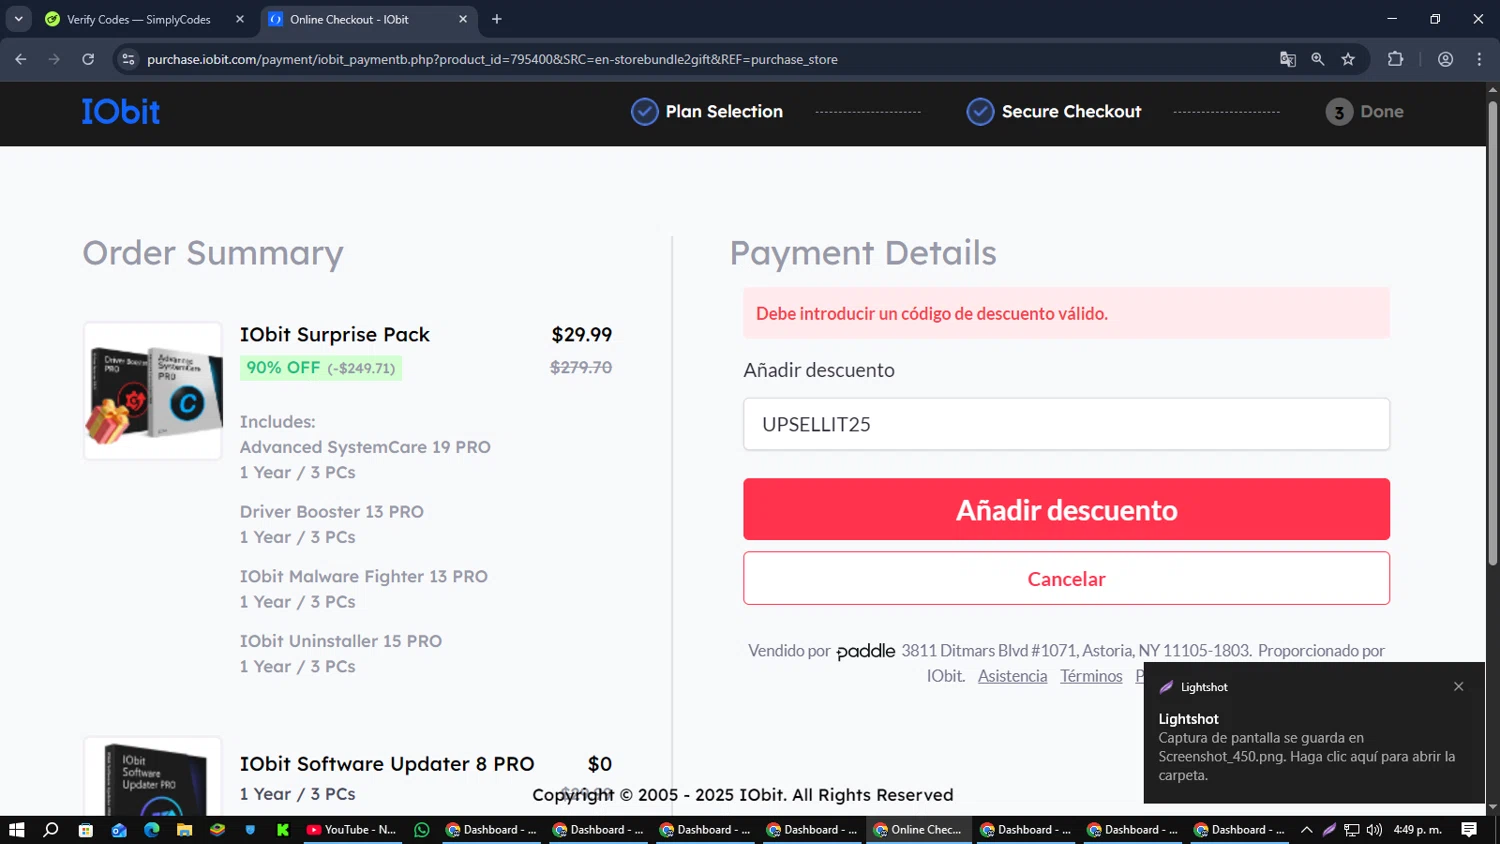Click the Cancelar button
The image size is (1500, 844).
(1066, 578)
